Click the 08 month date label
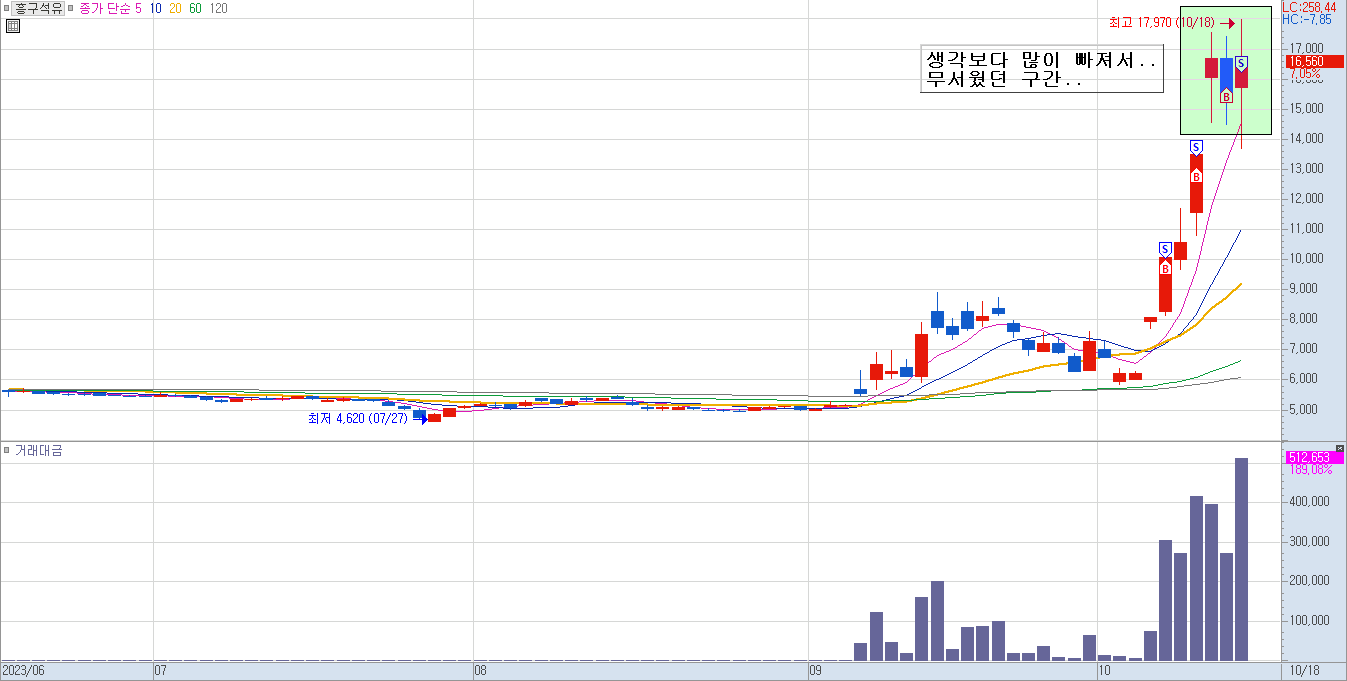 click(481, 670)
